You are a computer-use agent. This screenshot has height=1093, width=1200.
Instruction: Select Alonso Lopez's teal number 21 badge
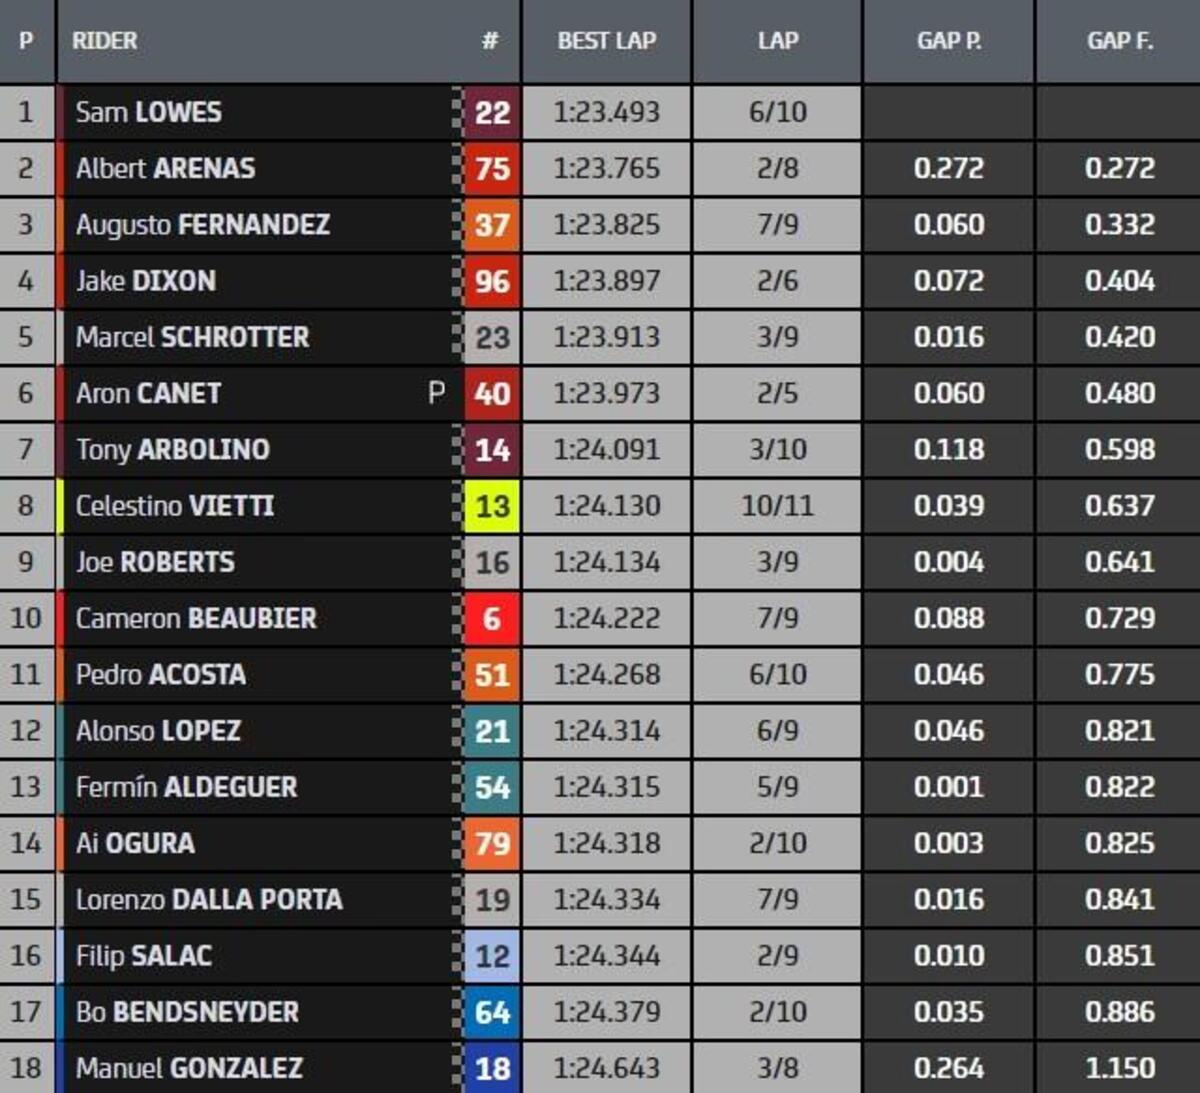(x=492, y=731)
